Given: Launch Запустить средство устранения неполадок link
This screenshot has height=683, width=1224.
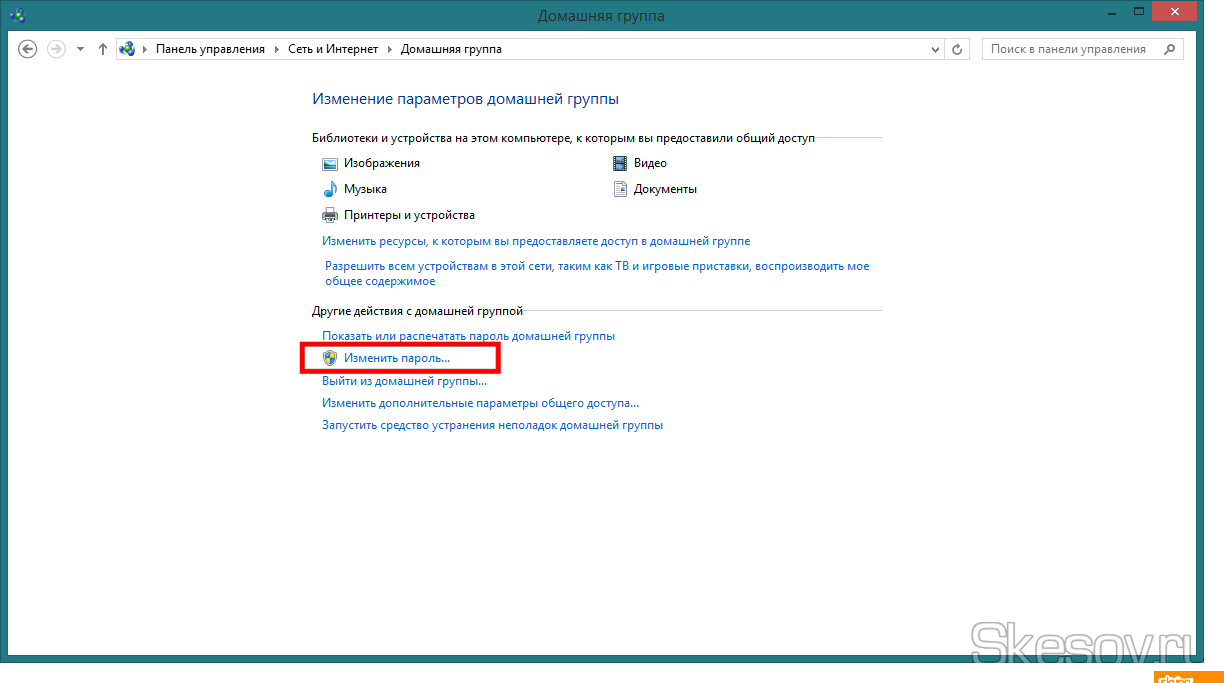Looking at the screenshot, I should (x=492, y=425).
